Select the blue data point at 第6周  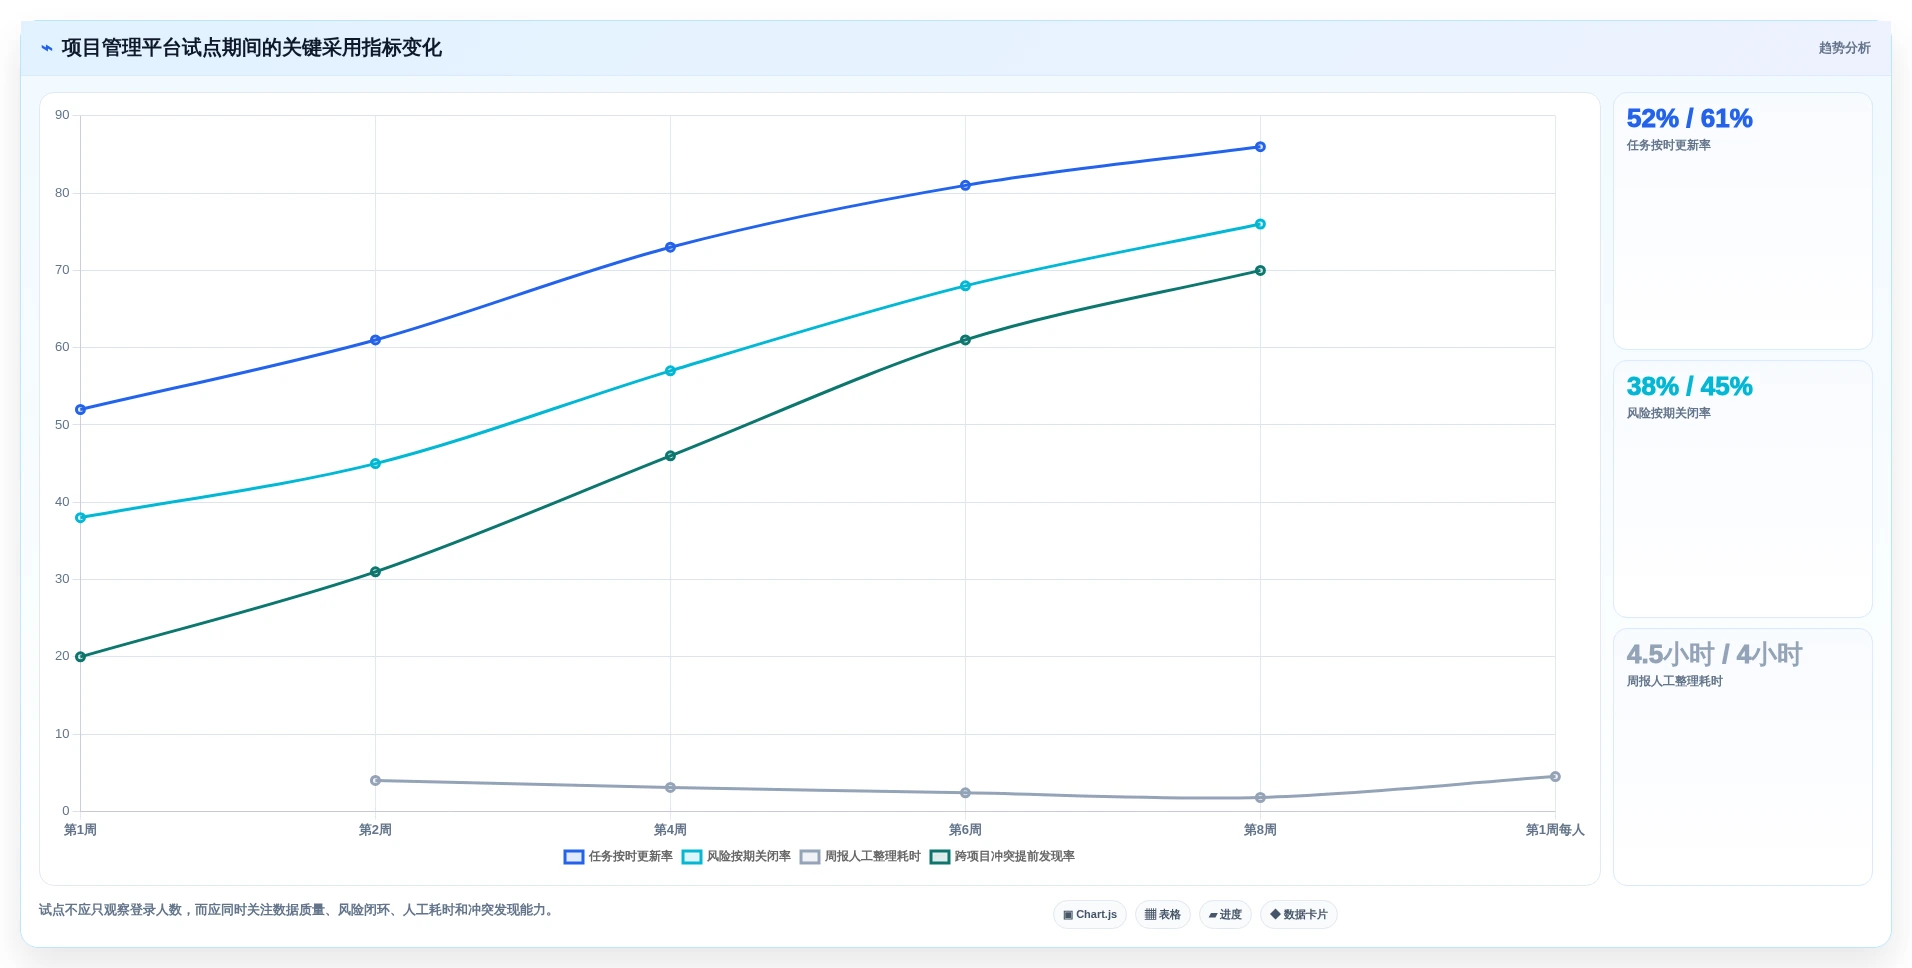click(965, 186)
